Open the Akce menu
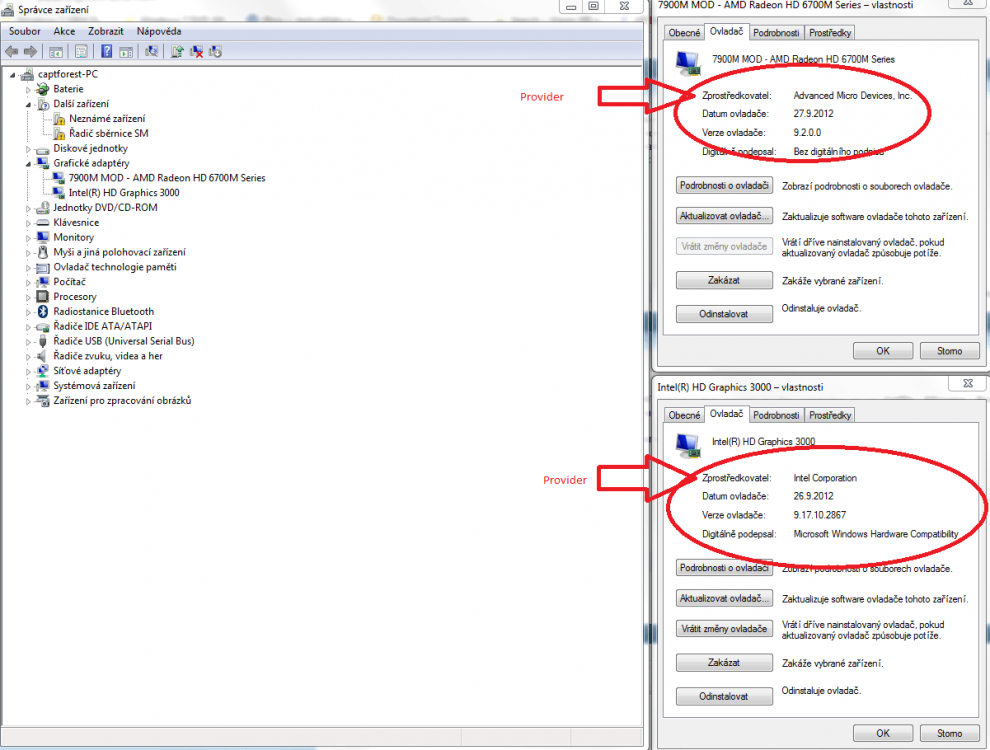Viewport: 990px width, 750px height. pyautogui.click(x=64, y=32)
